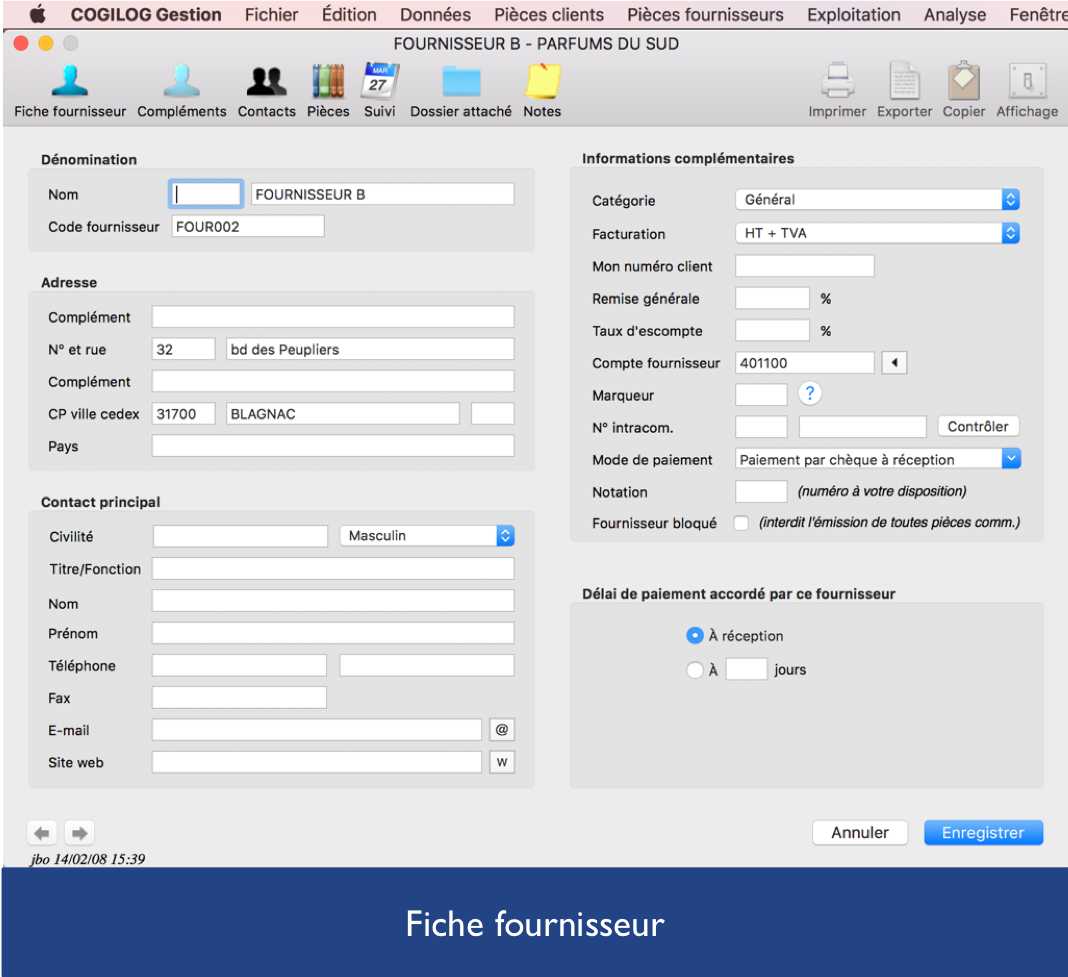Image resolution: width=1068 pixels, height=977 pixels.
Task: Click the FOURNISSEUR B name field
Action: pyautogui.click(x=382, y=194)
